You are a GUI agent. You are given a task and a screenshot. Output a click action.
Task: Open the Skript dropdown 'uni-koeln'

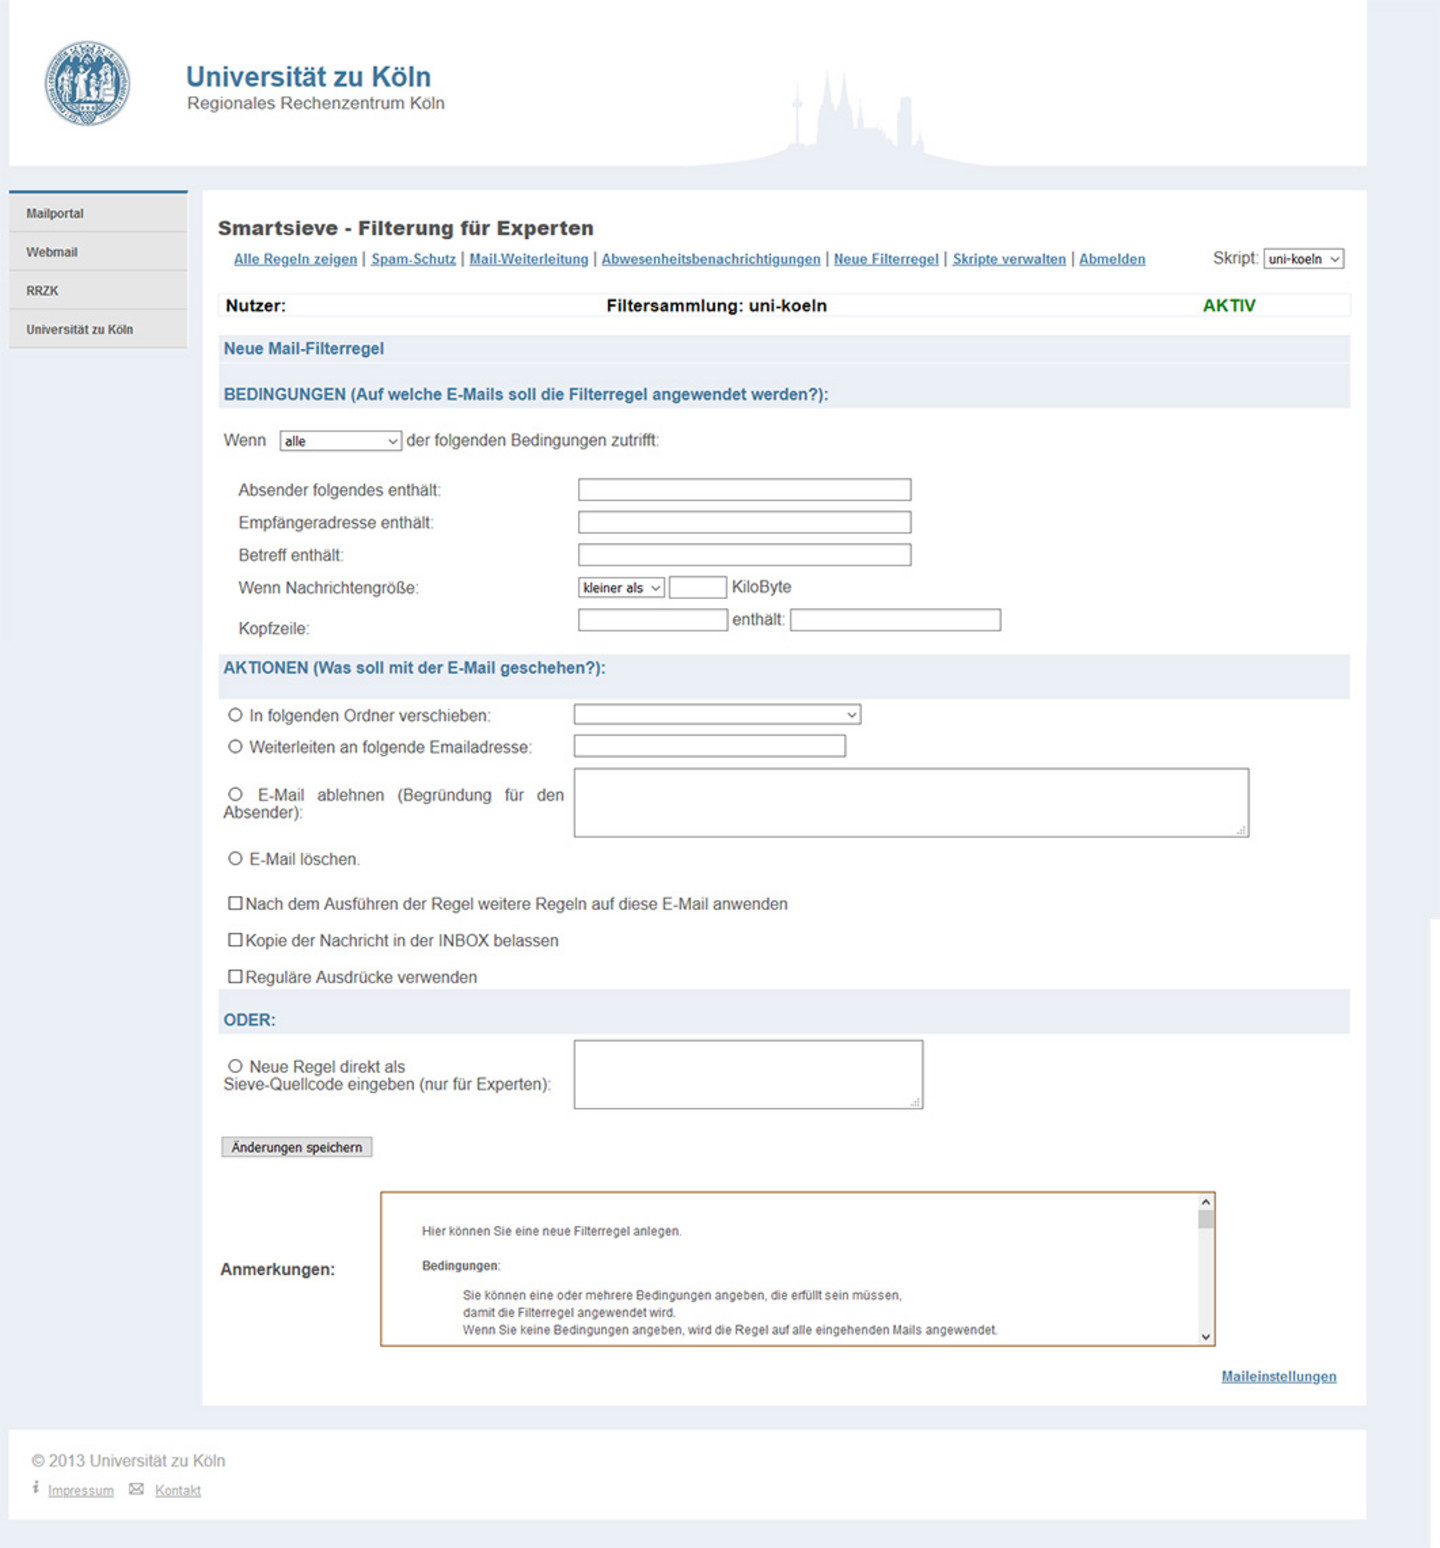coord(1303,259)
